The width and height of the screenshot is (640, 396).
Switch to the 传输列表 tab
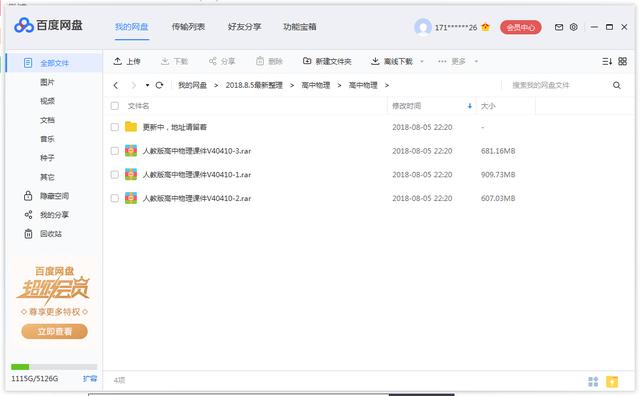point(188,27)
